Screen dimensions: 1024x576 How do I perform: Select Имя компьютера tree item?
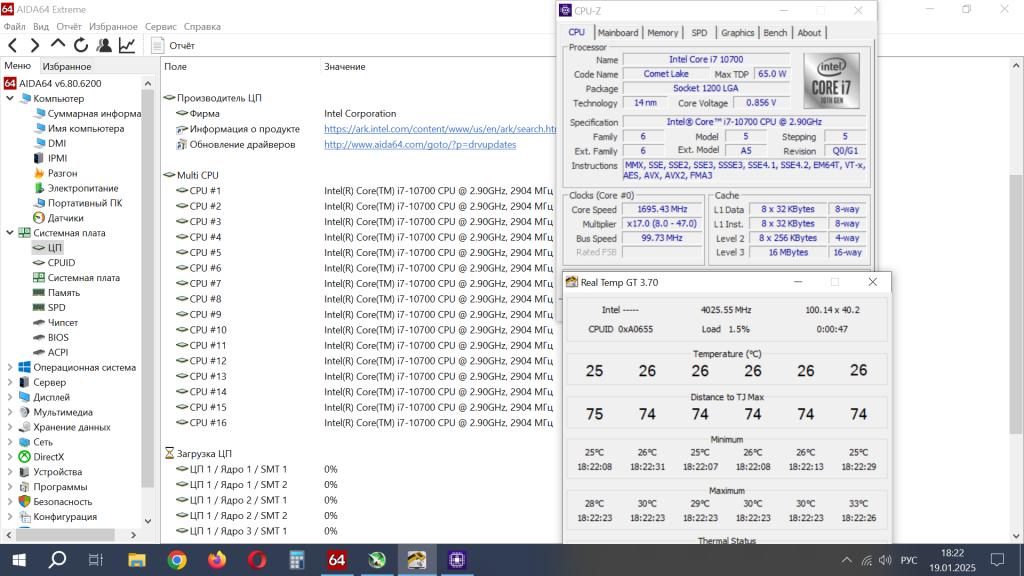pos(79,129)
